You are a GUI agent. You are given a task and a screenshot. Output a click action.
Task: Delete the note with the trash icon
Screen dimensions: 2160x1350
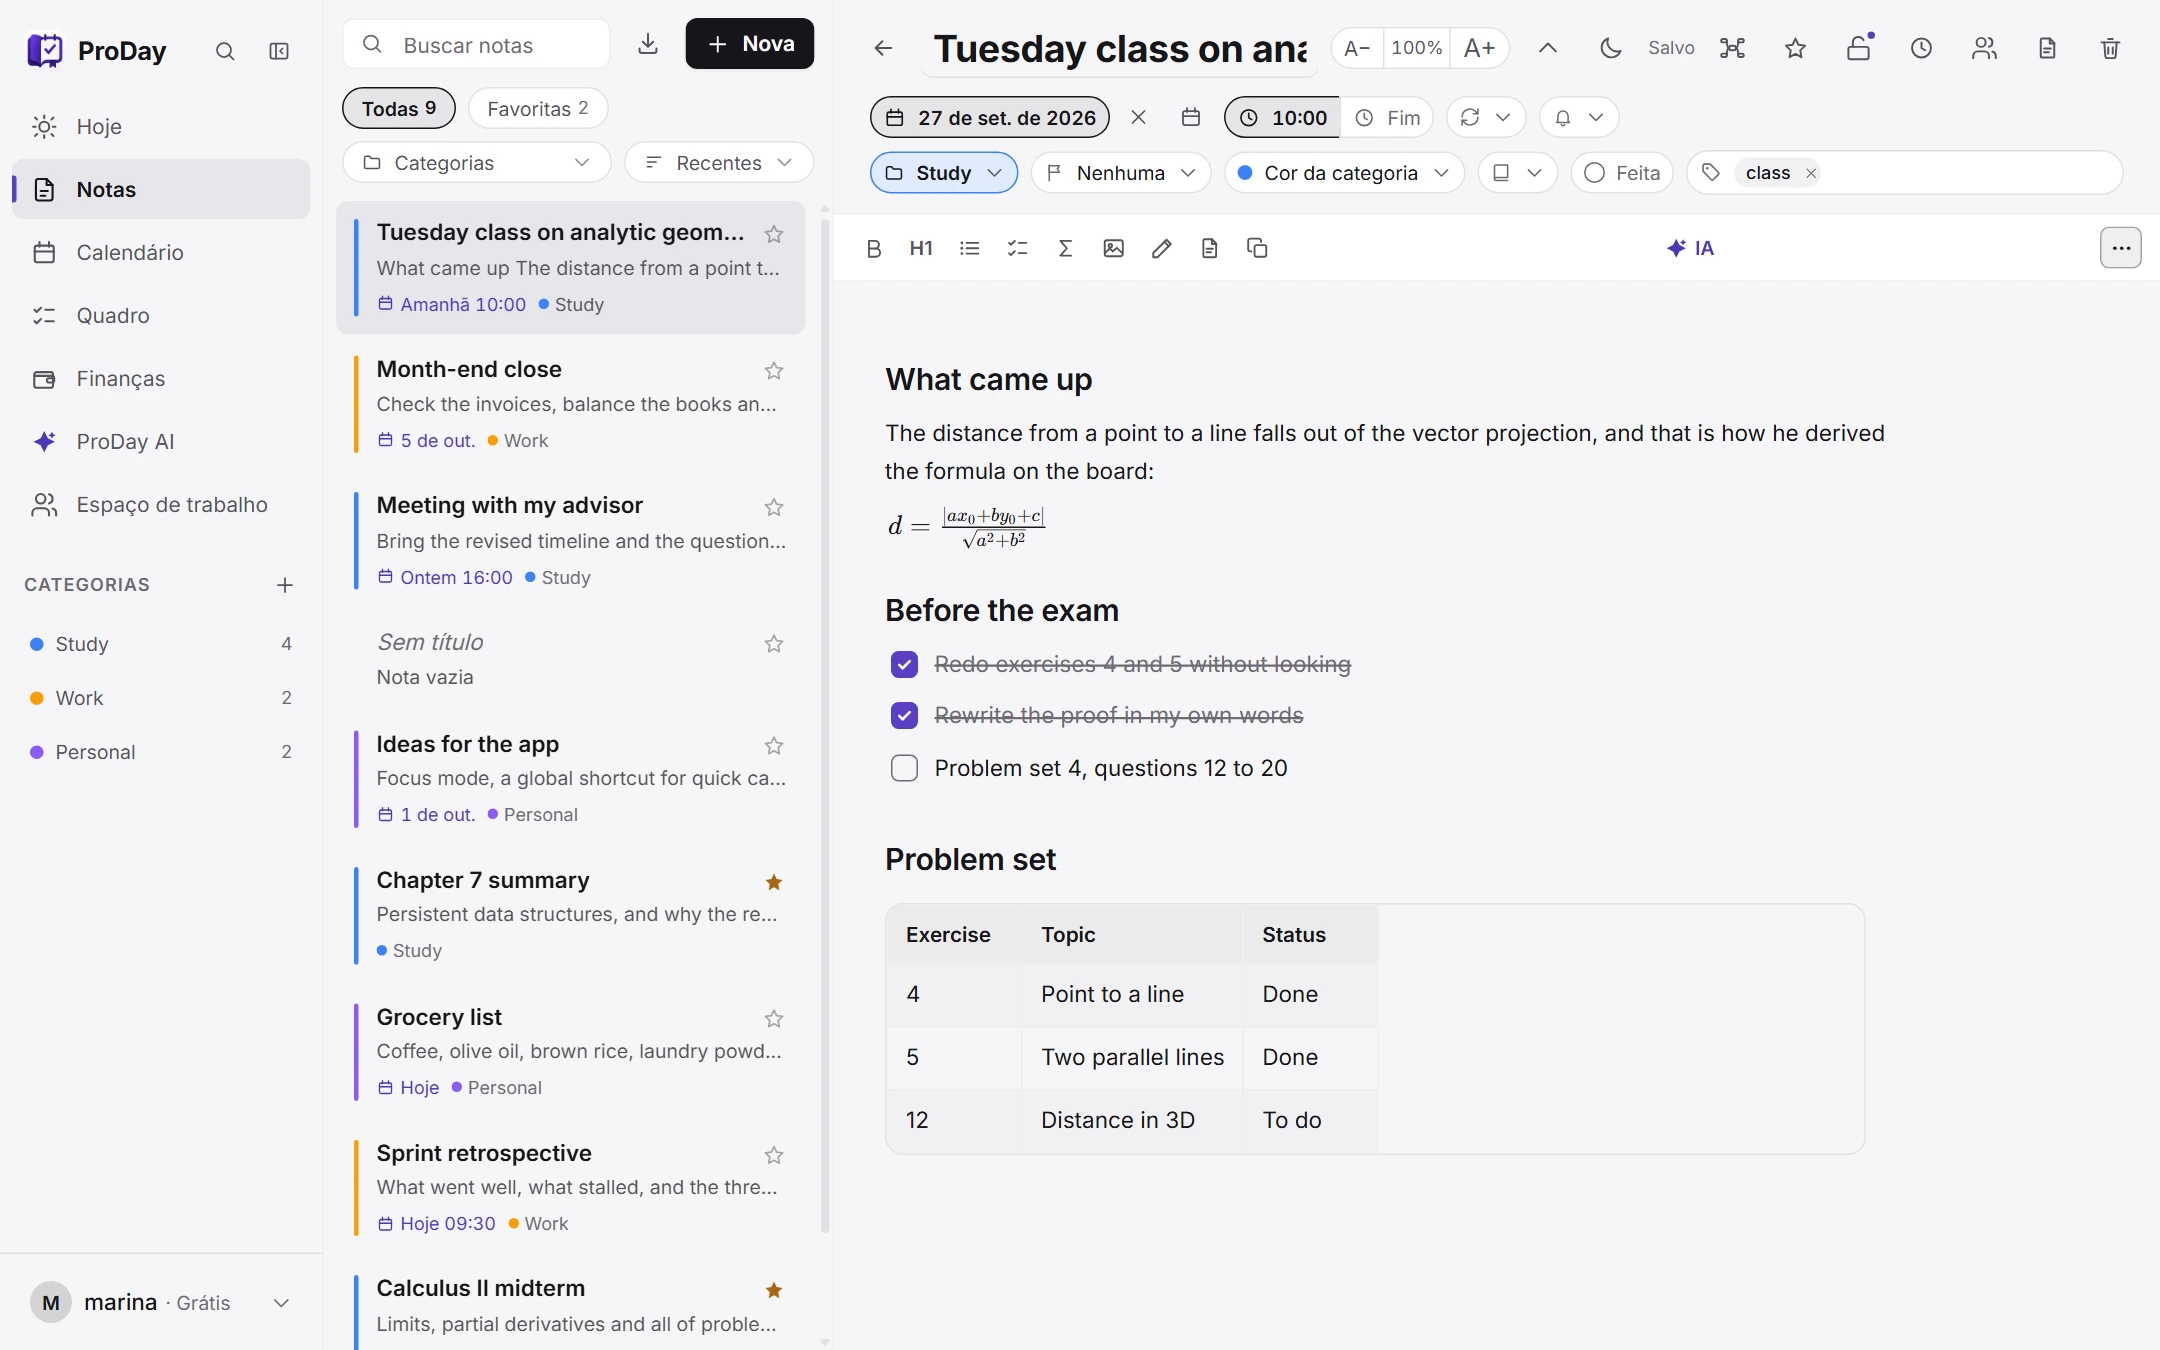[2110, 48]
